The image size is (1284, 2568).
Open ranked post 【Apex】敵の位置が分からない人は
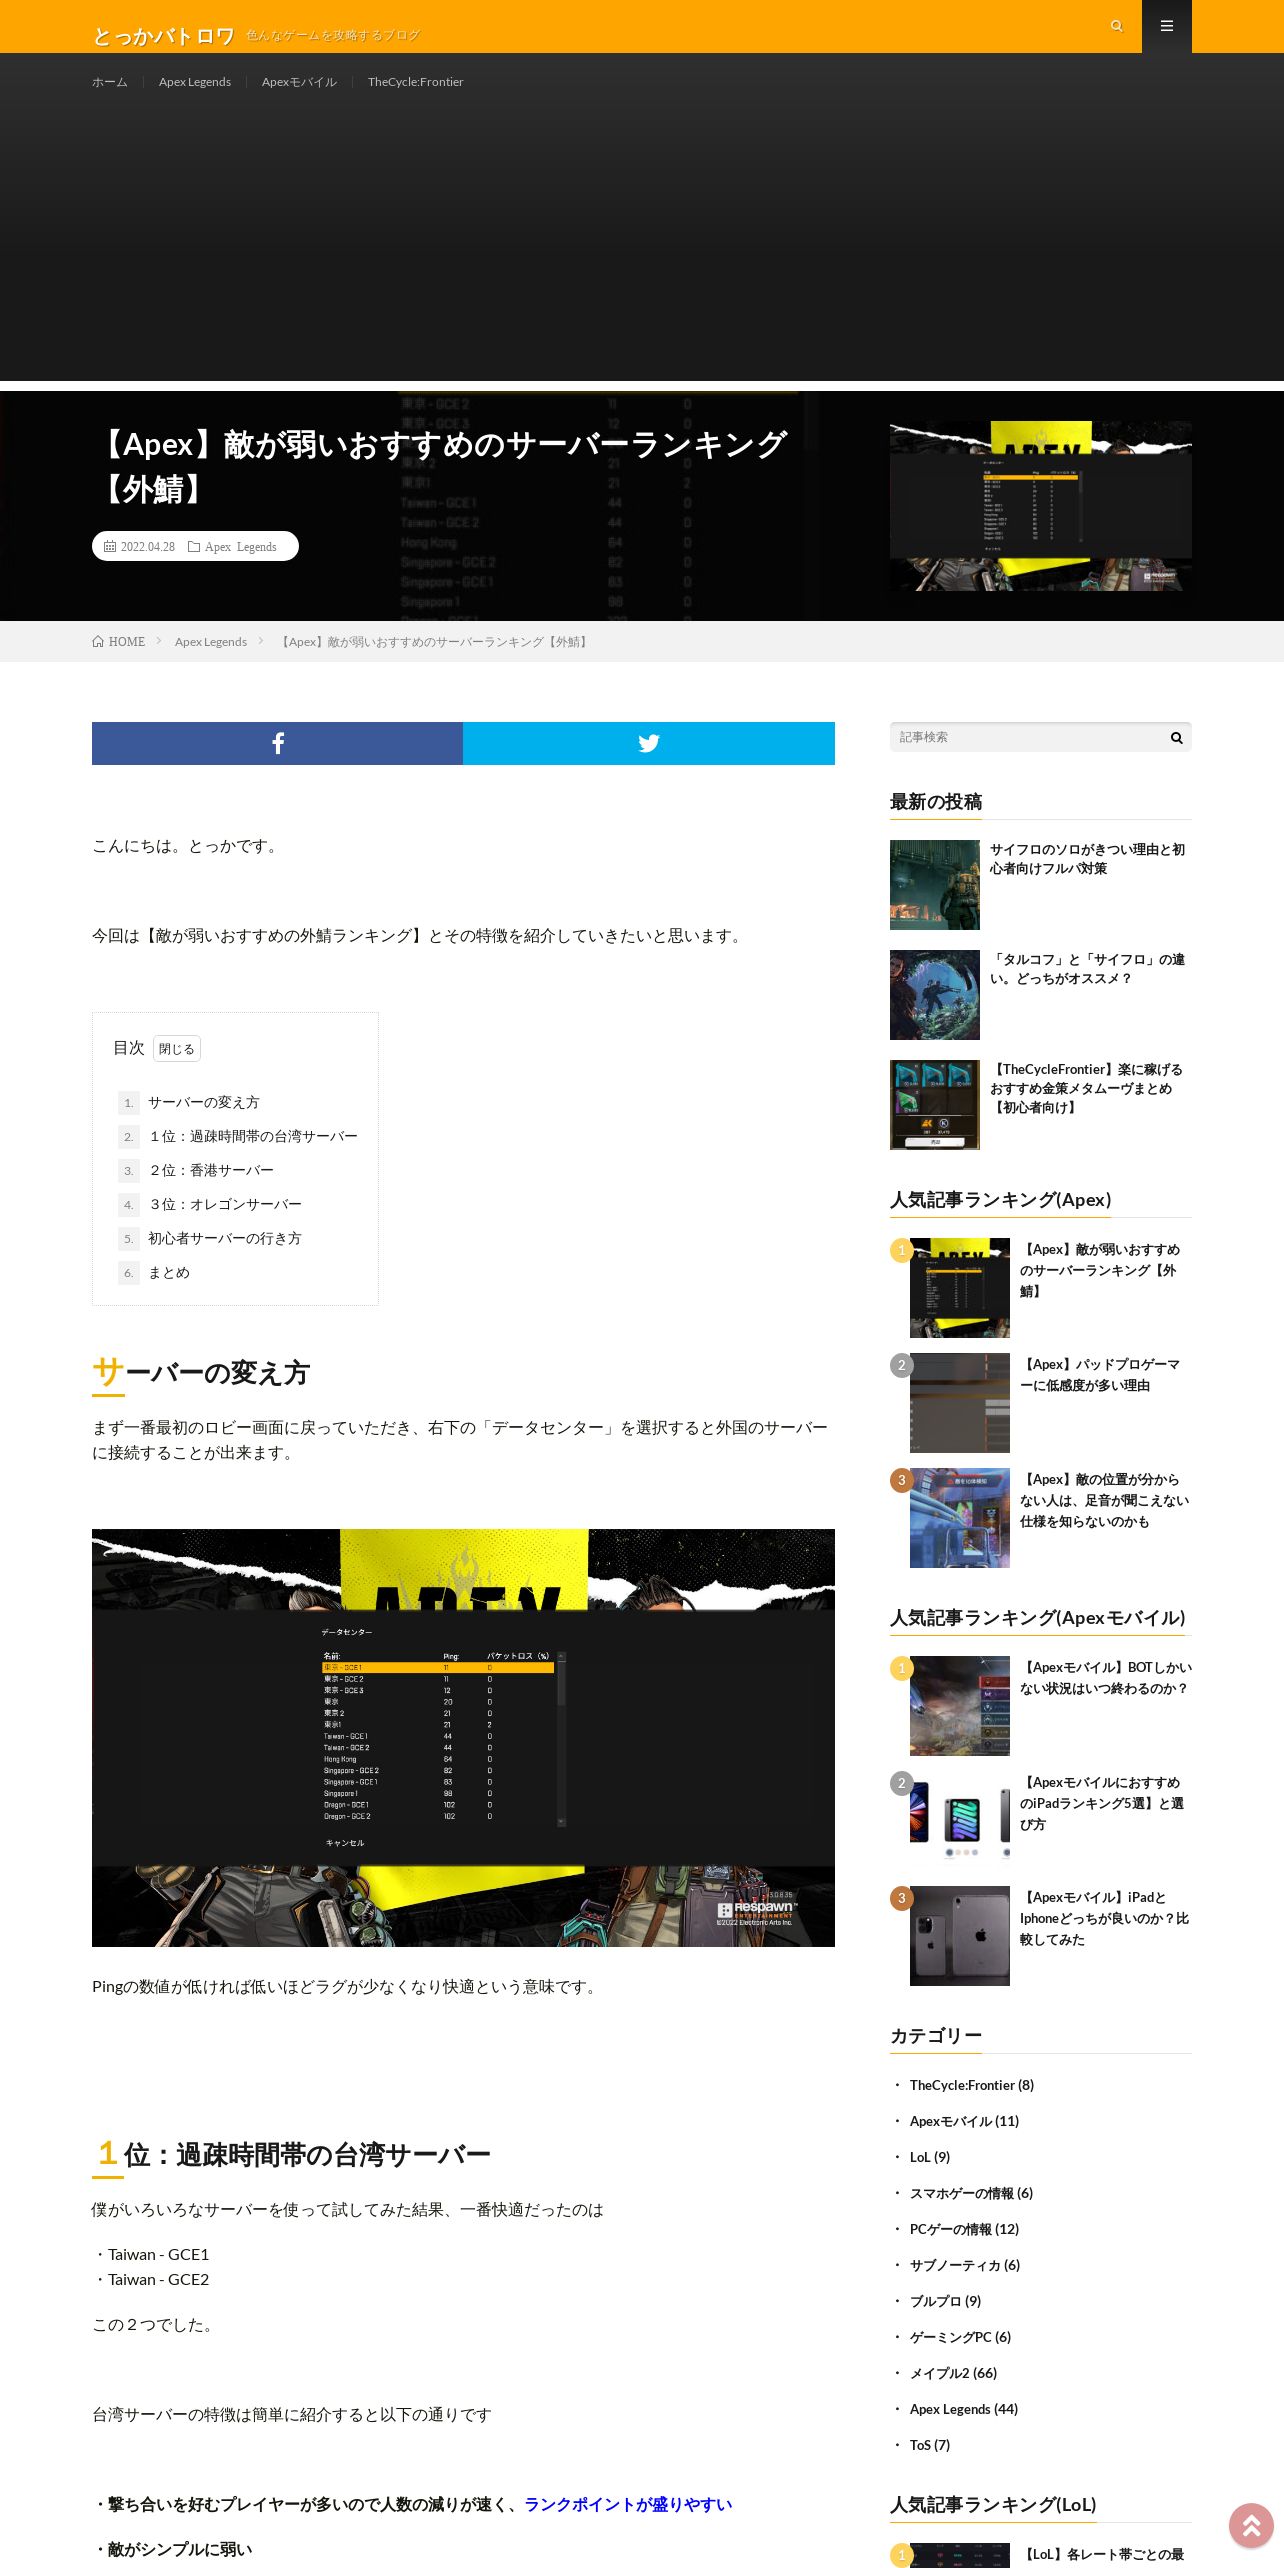point(1104,1500)
